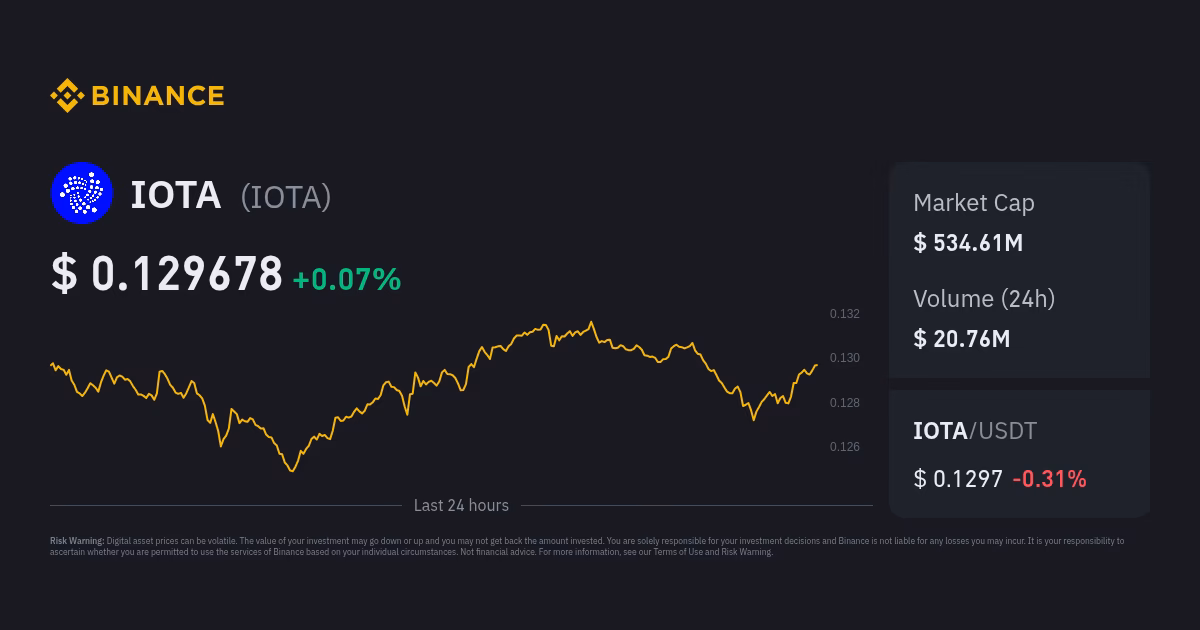This screenshot has height=630, width=1200.
Task: Click the $ 20.76M volume value
Action: pyautogui.click(x=962, y=338)
